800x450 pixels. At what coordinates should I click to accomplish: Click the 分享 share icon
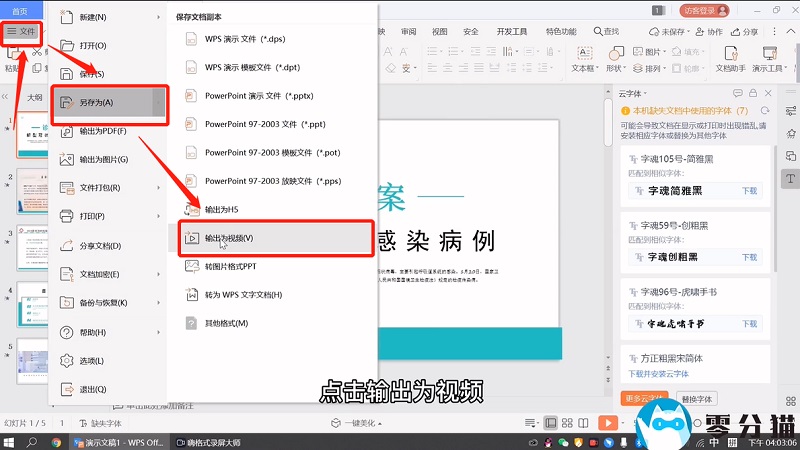pyautogui.click(x=744, y=32)
